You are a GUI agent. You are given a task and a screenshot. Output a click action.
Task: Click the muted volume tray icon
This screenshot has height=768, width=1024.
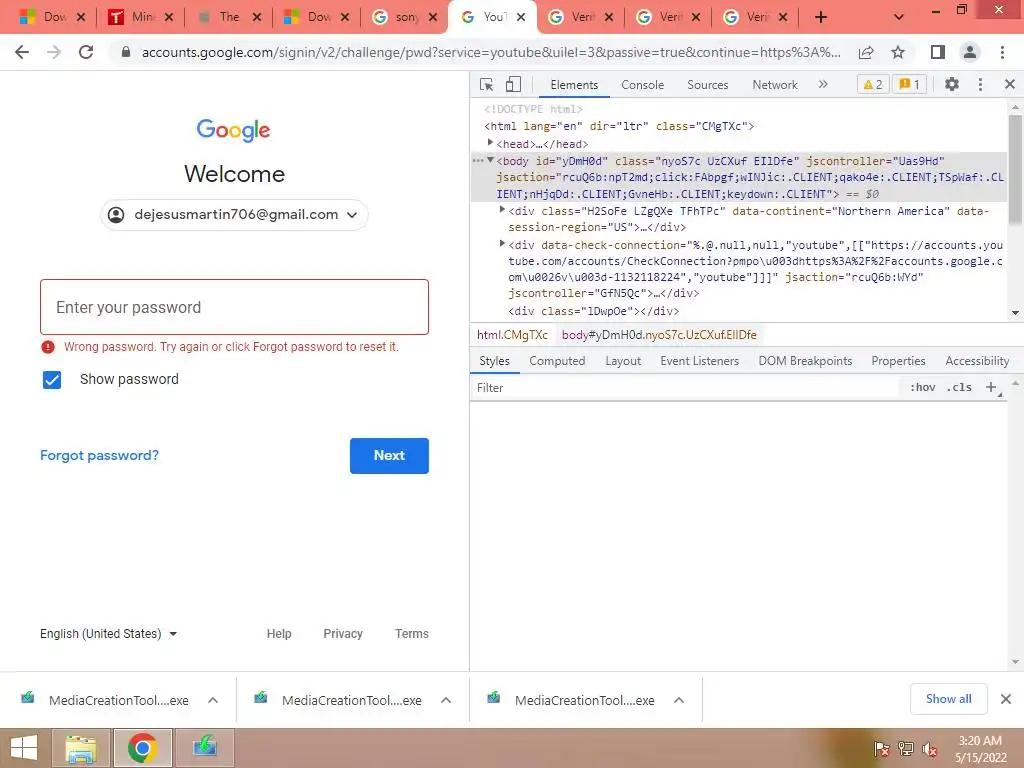tap(930, 749)
